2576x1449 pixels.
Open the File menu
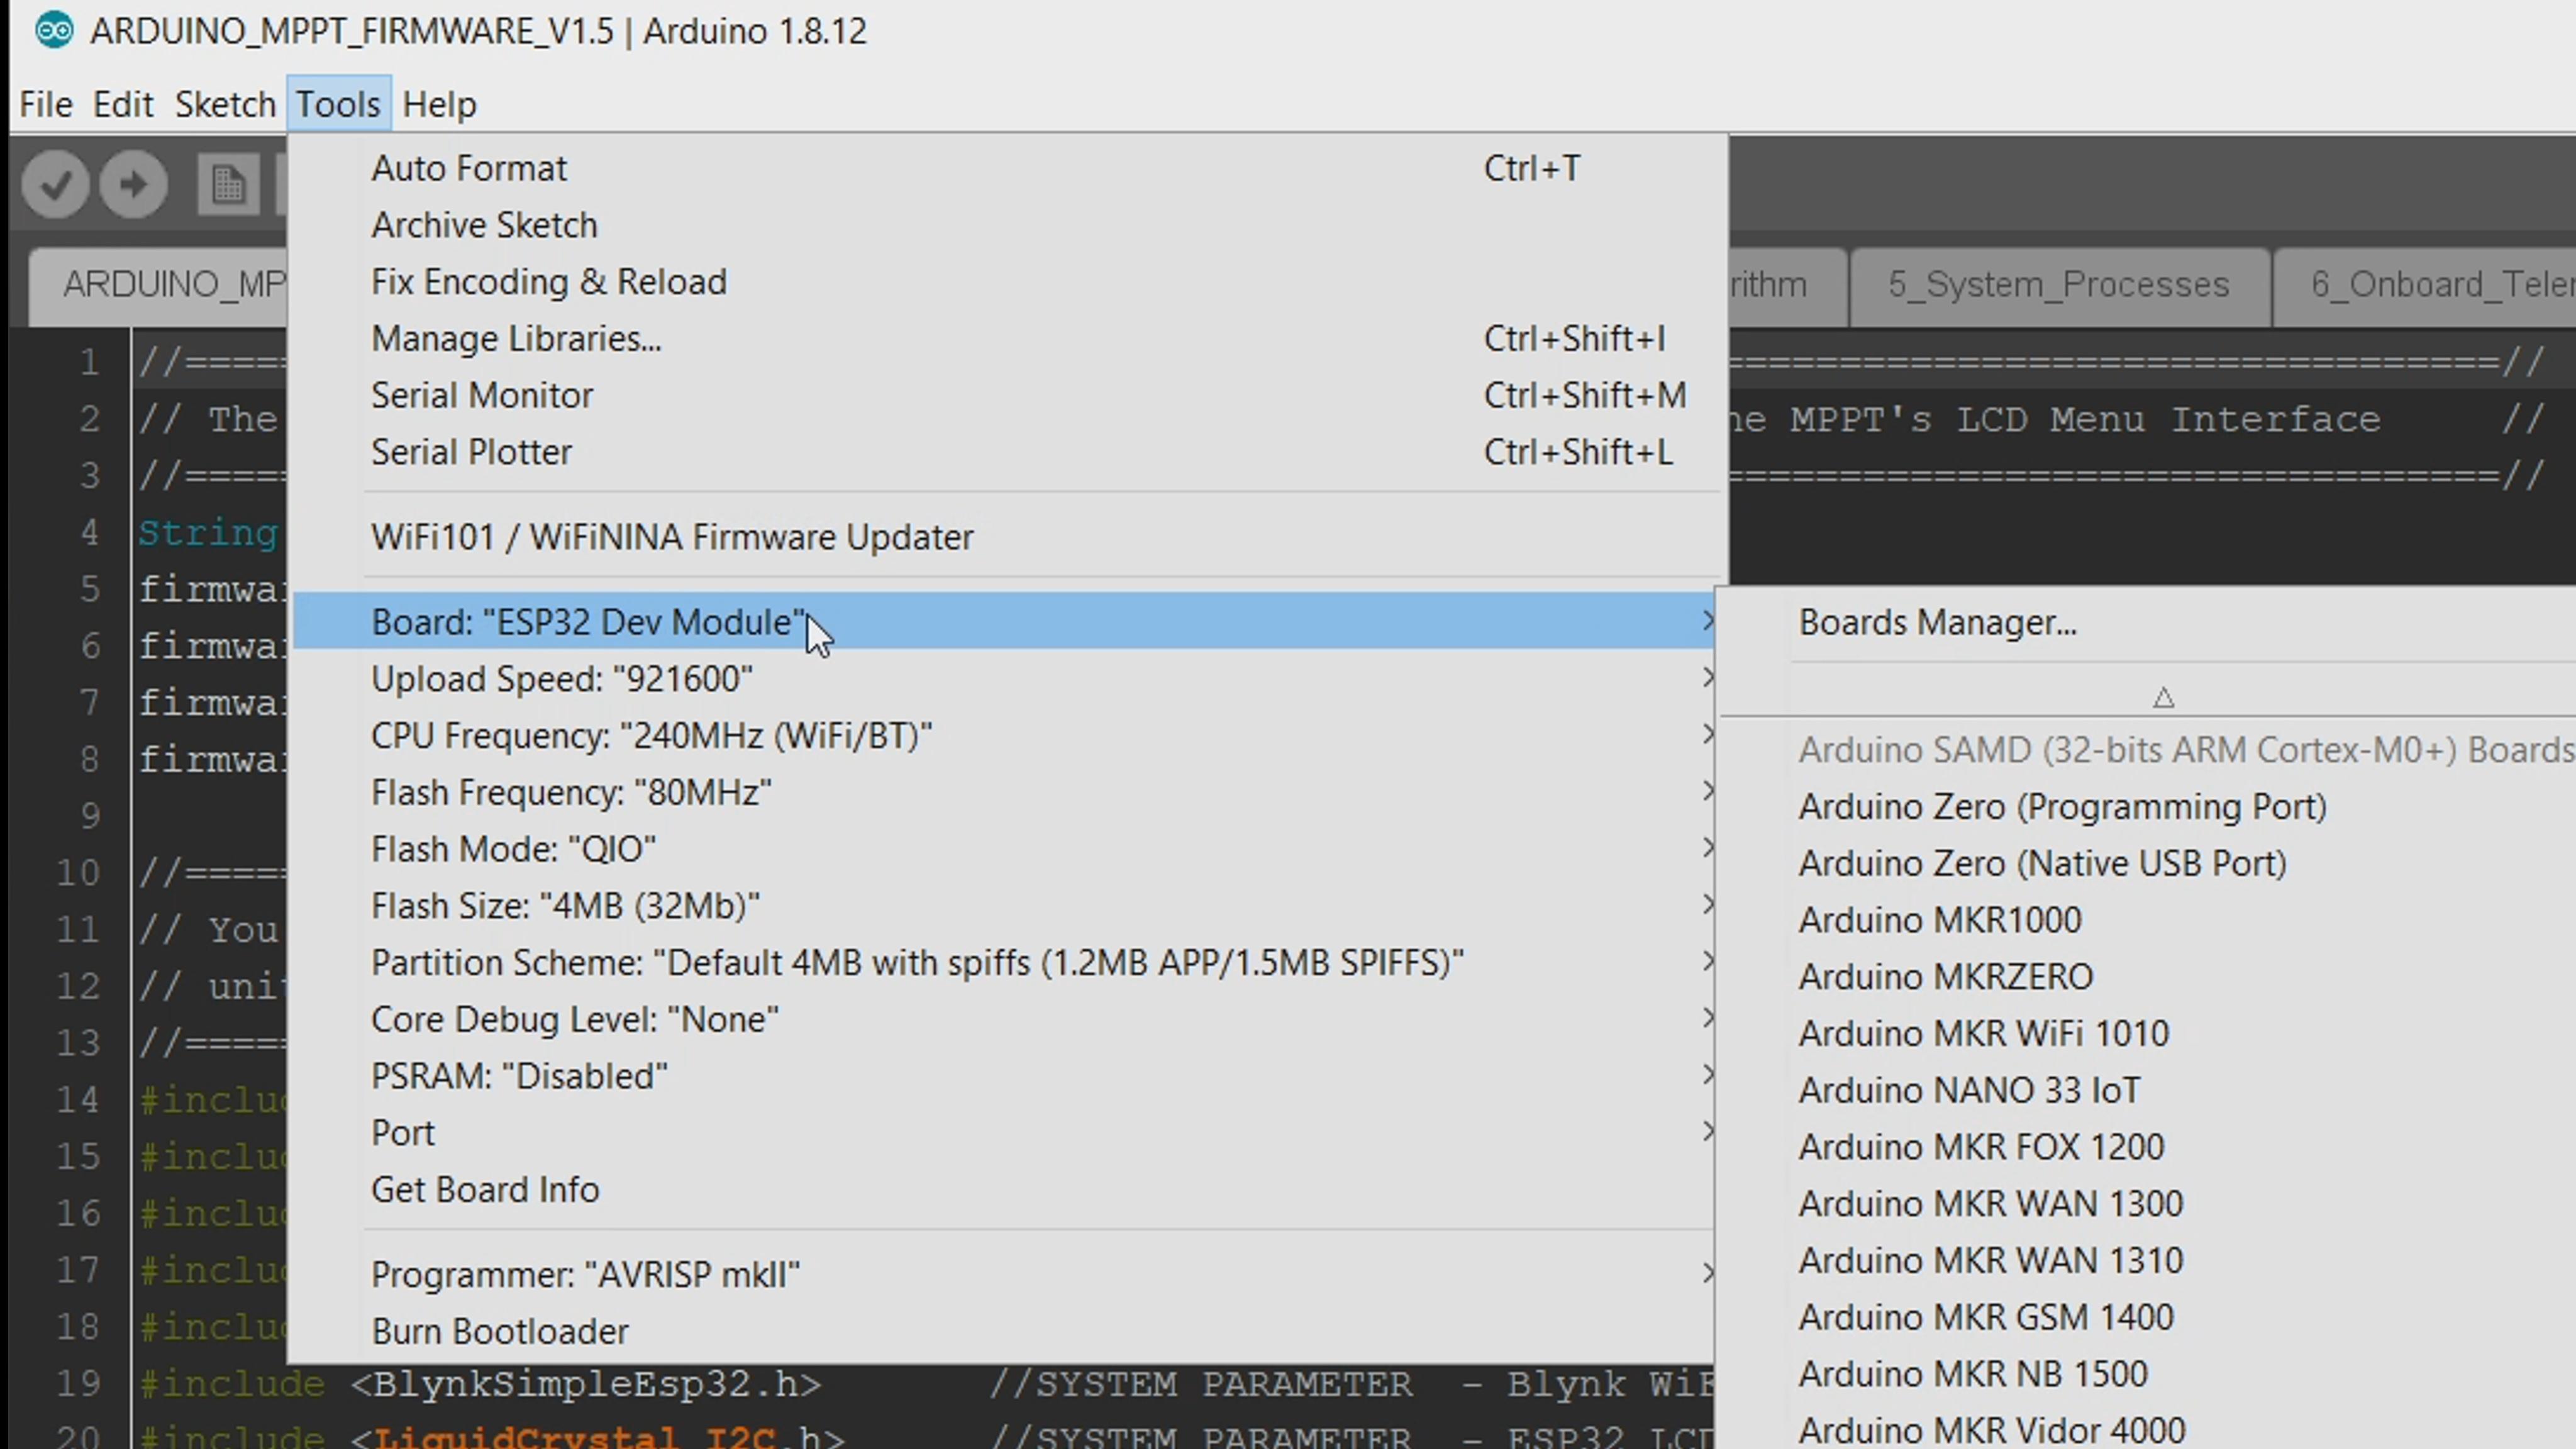[x=46, y=104]
